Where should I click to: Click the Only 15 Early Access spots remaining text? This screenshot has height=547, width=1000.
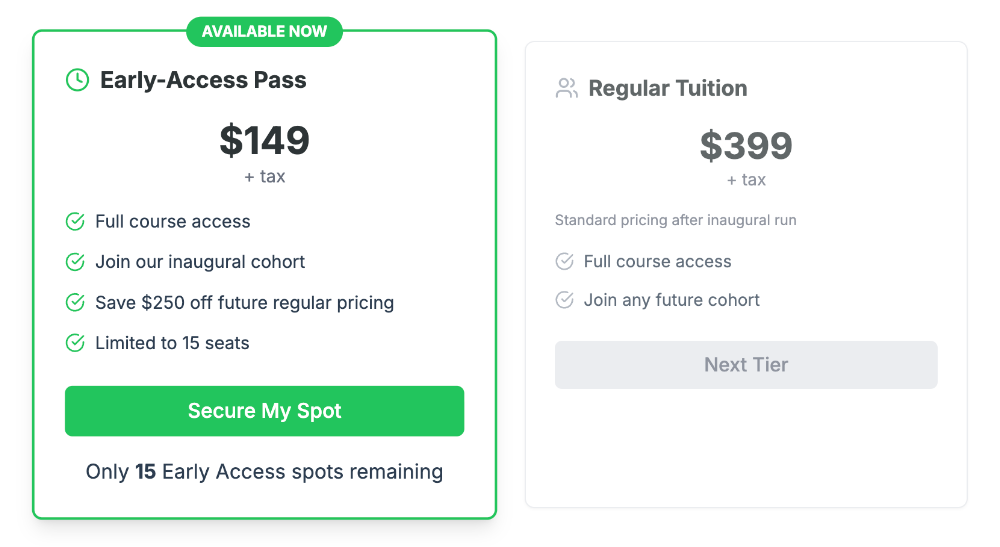264,472
